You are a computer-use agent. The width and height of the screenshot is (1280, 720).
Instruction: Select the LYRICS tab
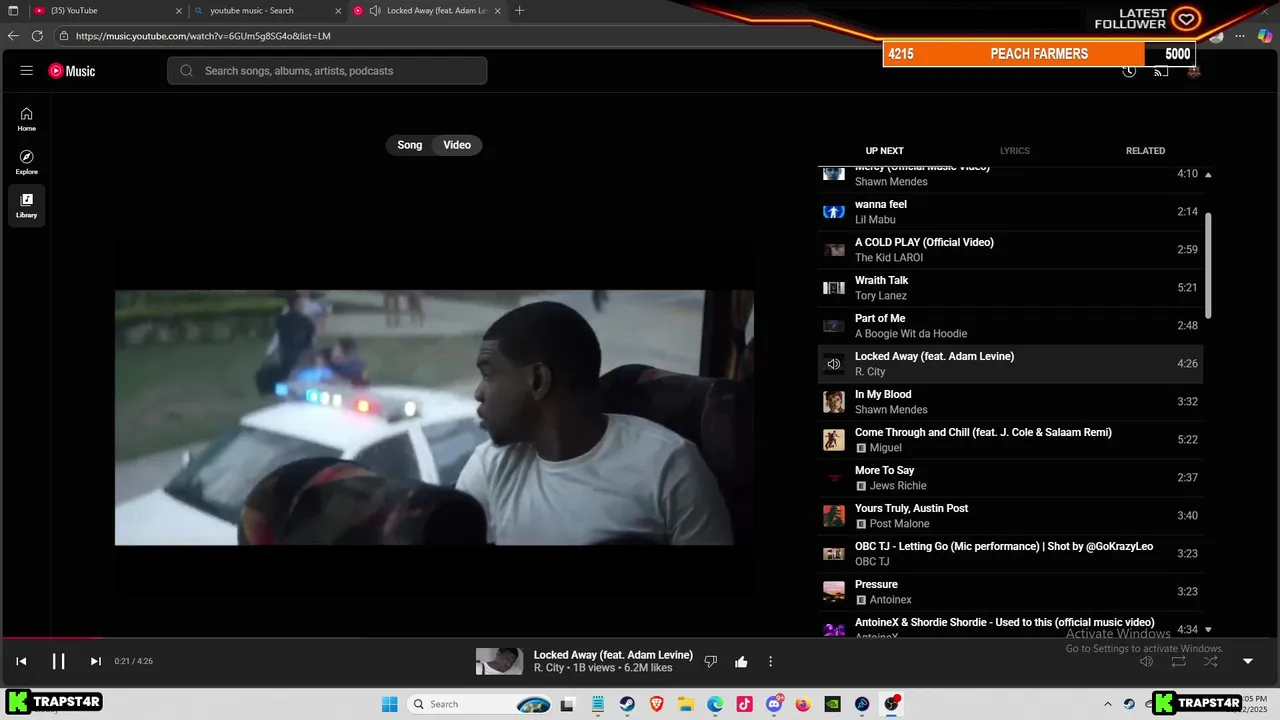pos(1014,151)
